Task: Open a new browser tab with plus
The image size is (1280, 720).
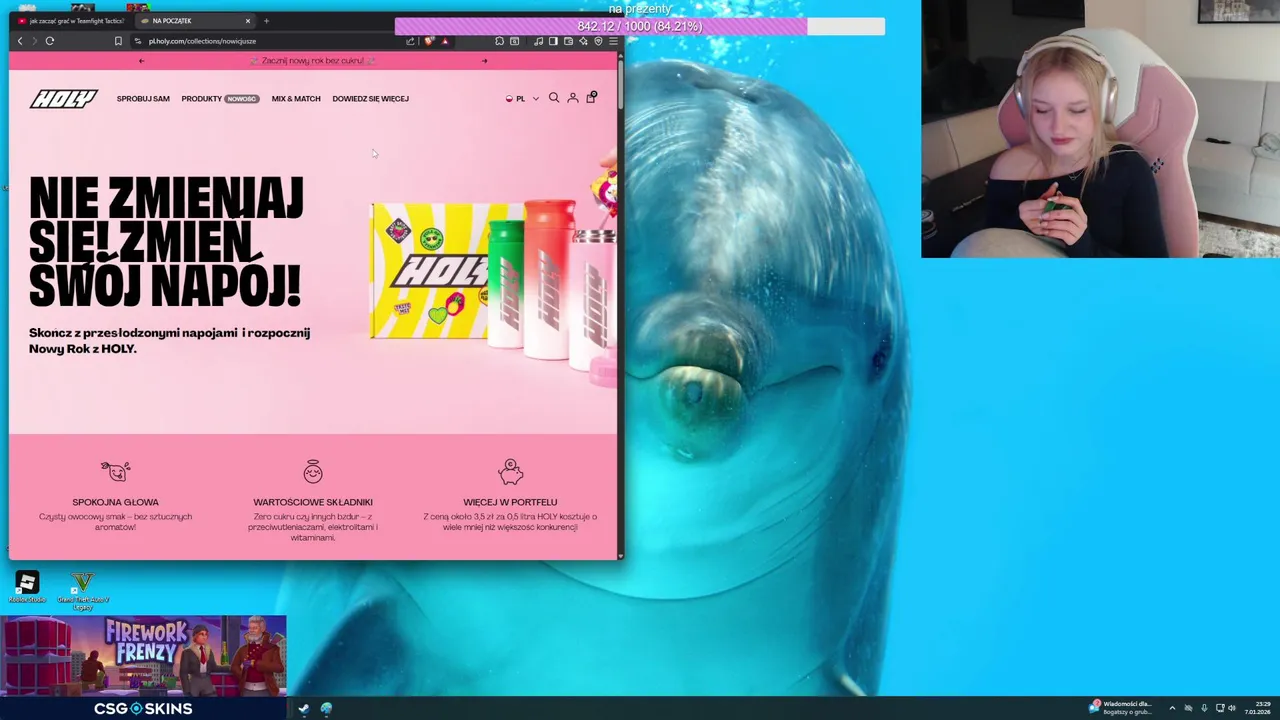Action: click(x=266, y=21)
